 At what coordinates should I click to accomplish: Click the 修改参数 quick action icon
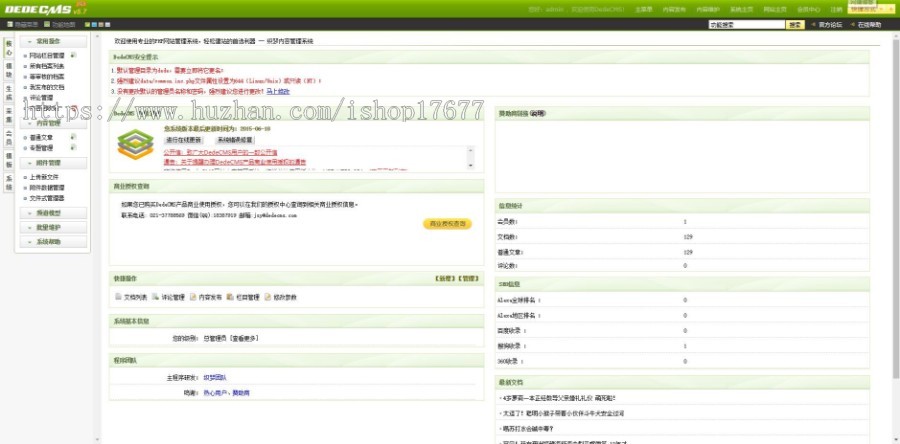click(267, 297)
